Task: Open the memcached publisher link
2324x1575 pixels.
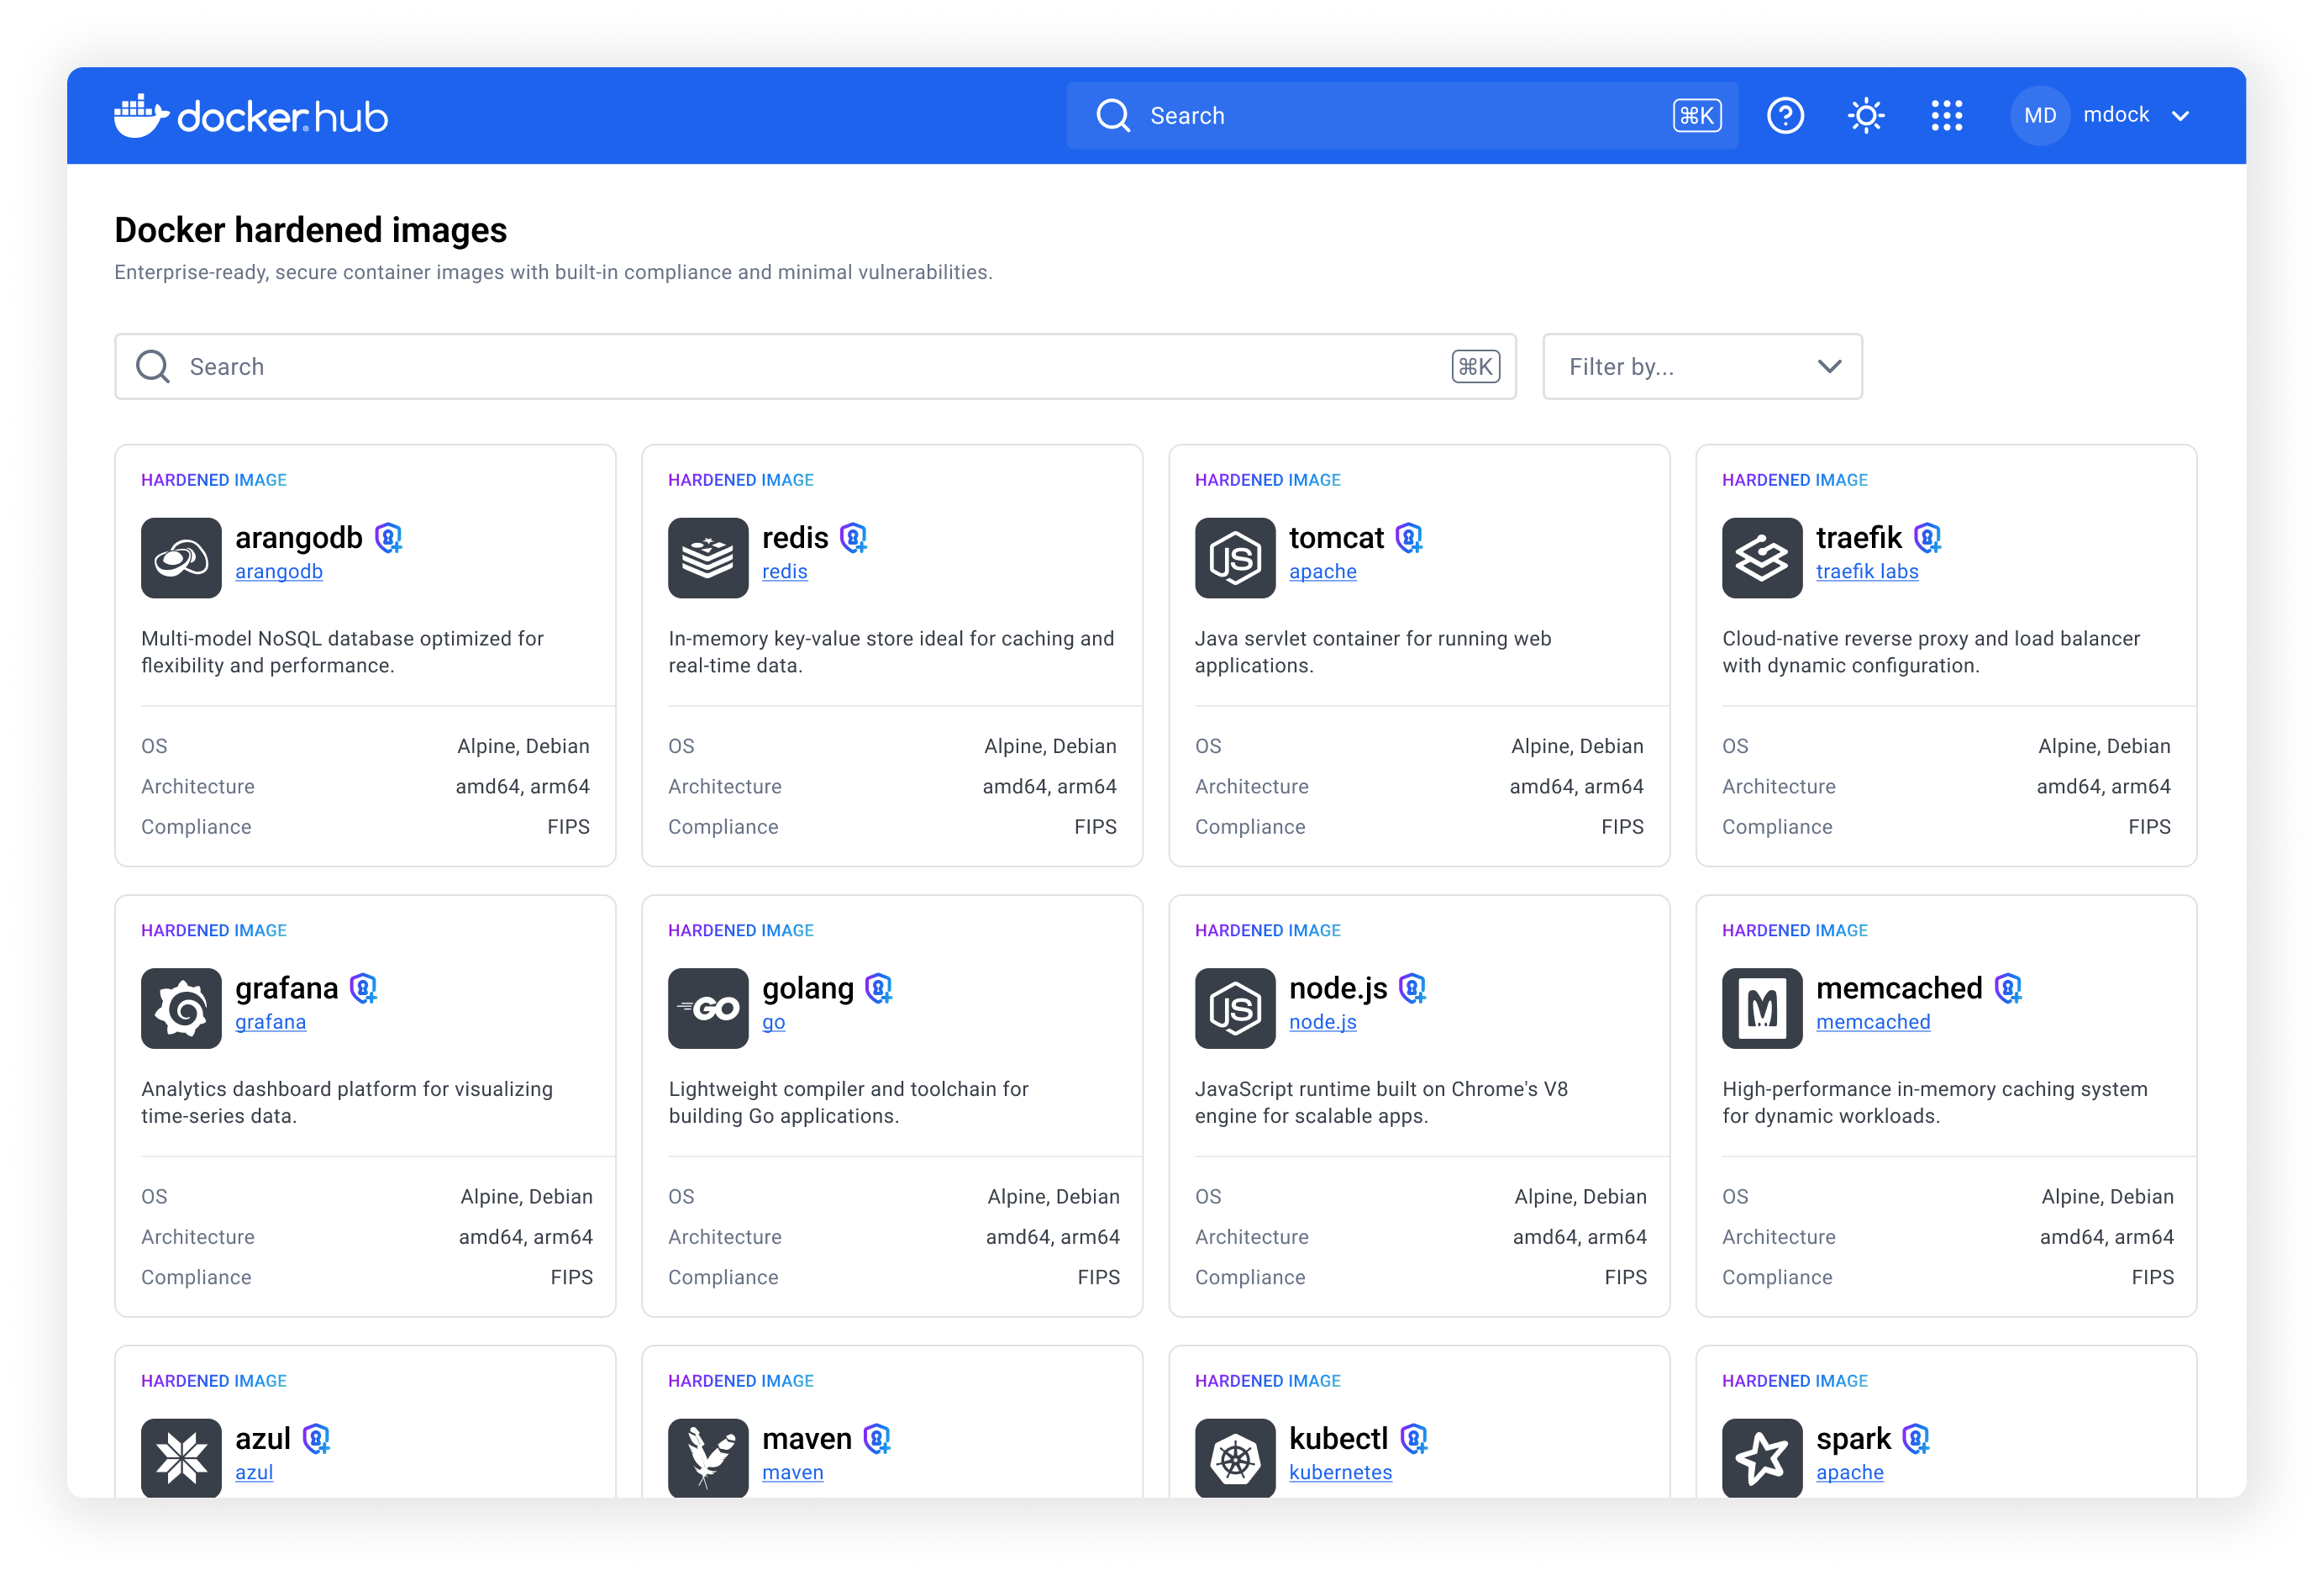Action: (x=1873, y=1022)
